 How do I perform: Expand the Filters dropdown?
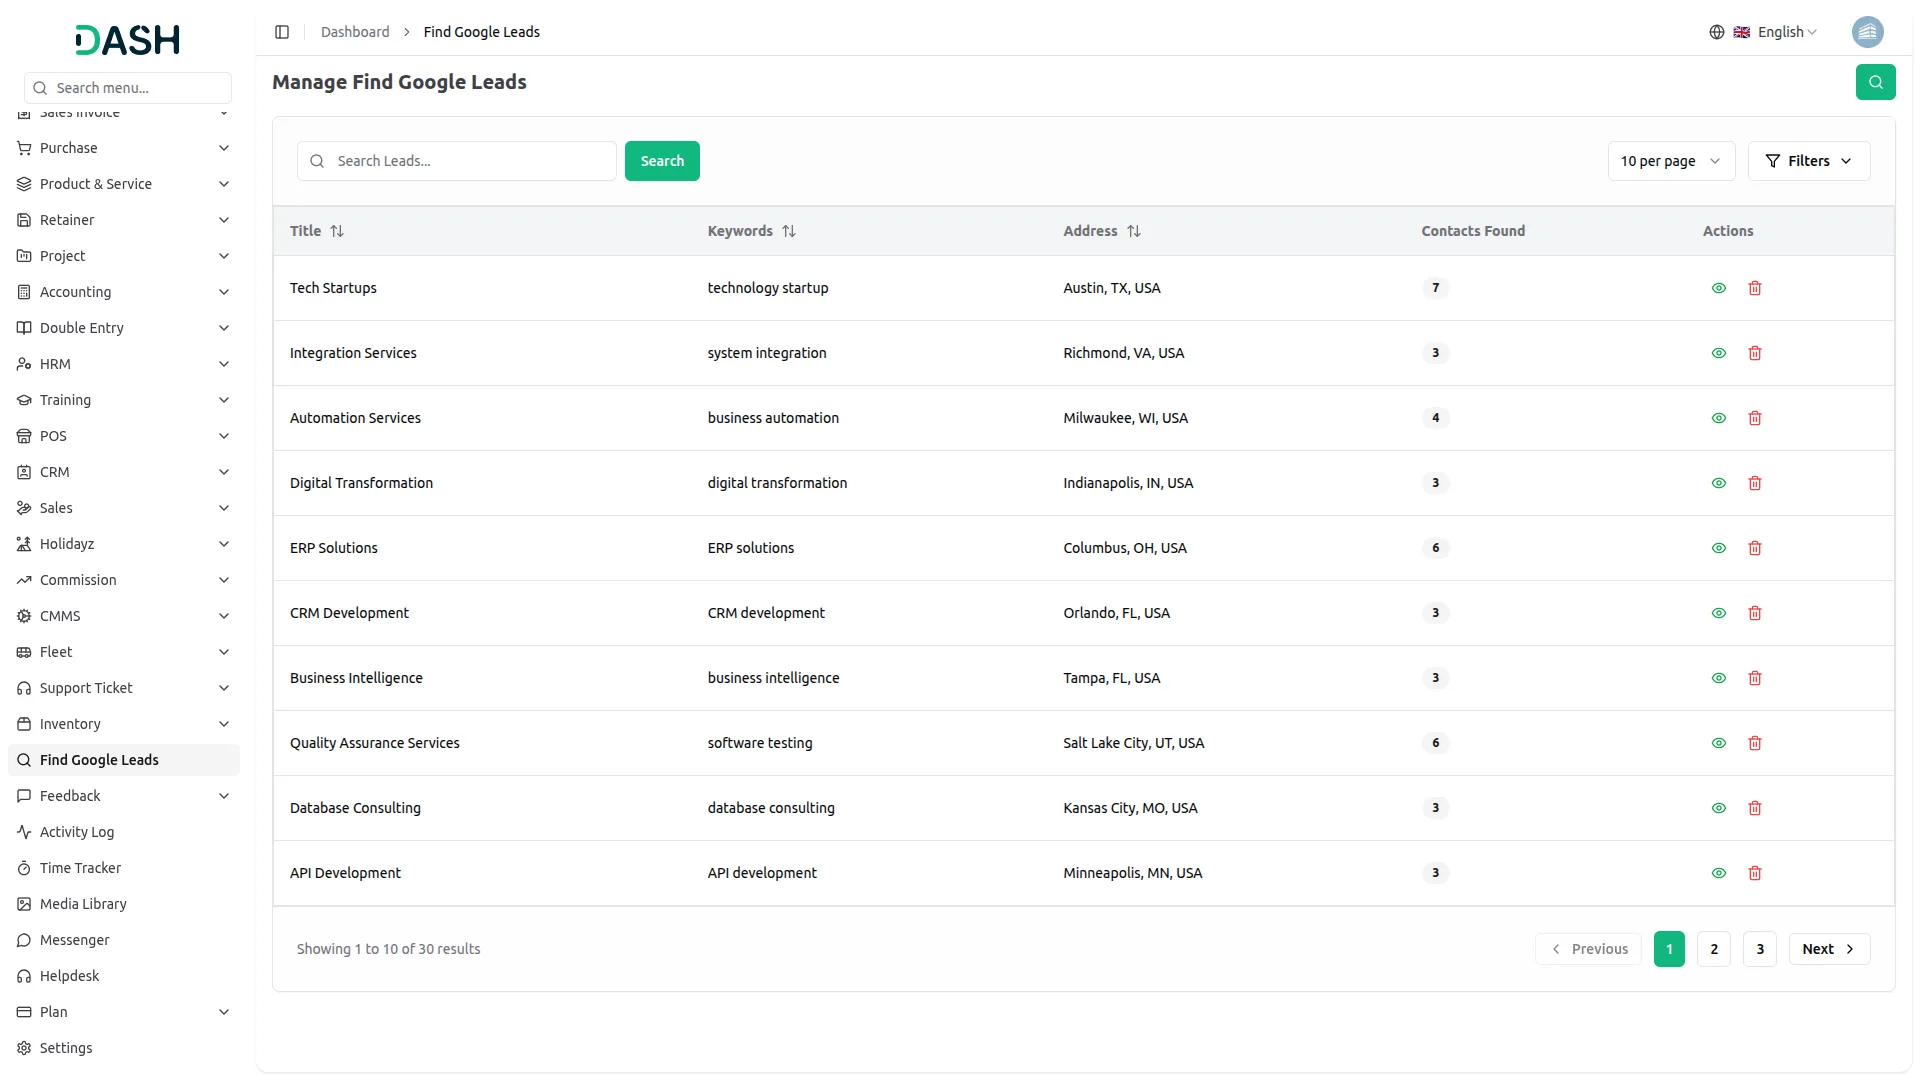pos(1808,161)
